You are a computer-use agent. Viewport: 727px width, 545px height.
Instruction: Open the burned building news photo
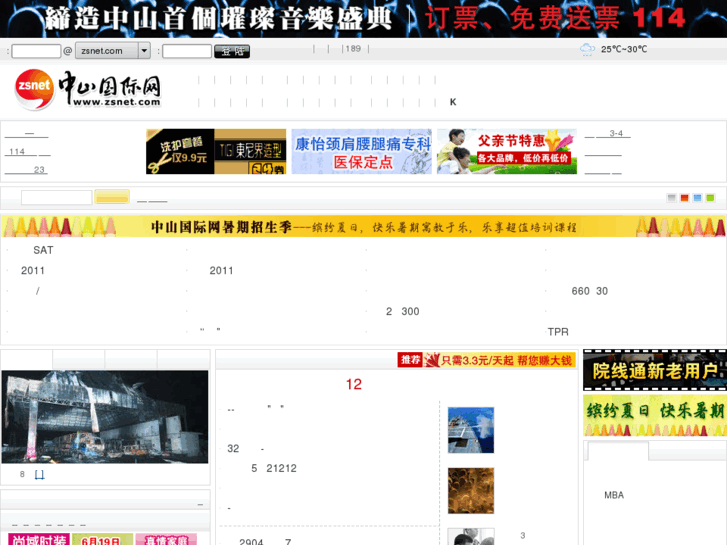coord(105,417)
